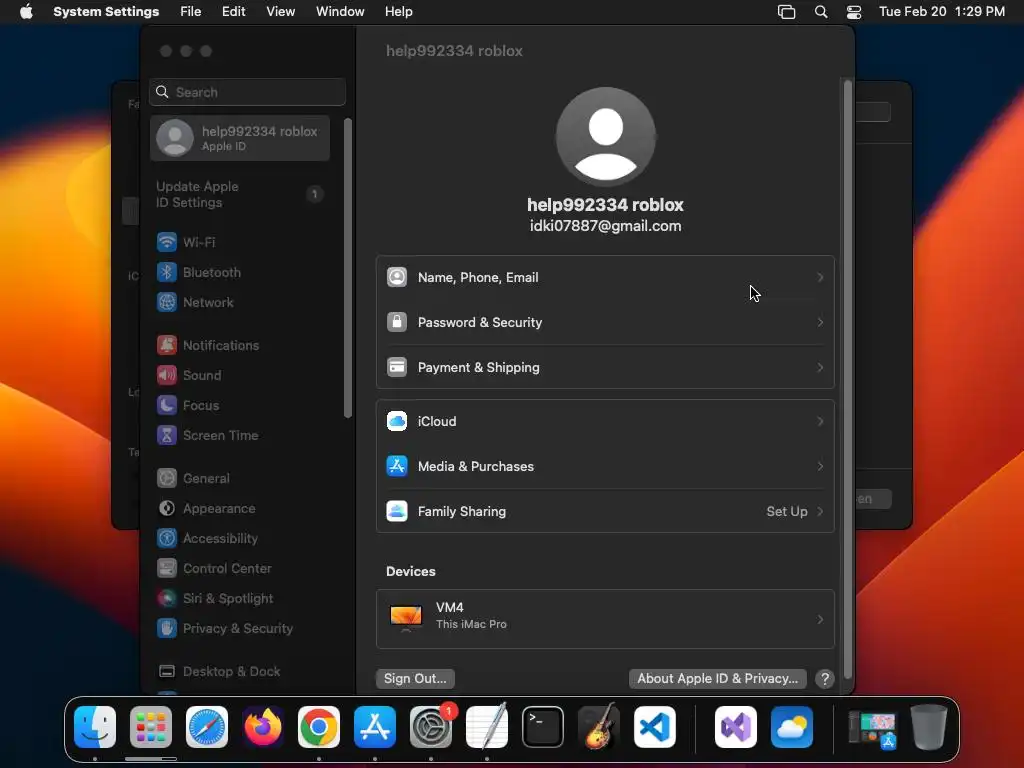Open Google Chrome from the Dock
1024x768 pixels.
tap(319, 727)
